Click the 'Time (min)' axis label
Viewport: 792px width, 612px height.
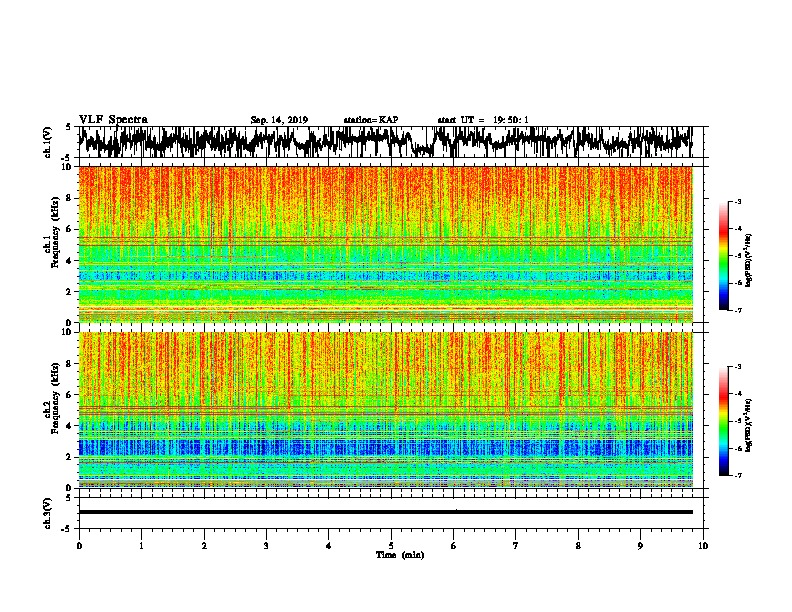pos(400,555)
